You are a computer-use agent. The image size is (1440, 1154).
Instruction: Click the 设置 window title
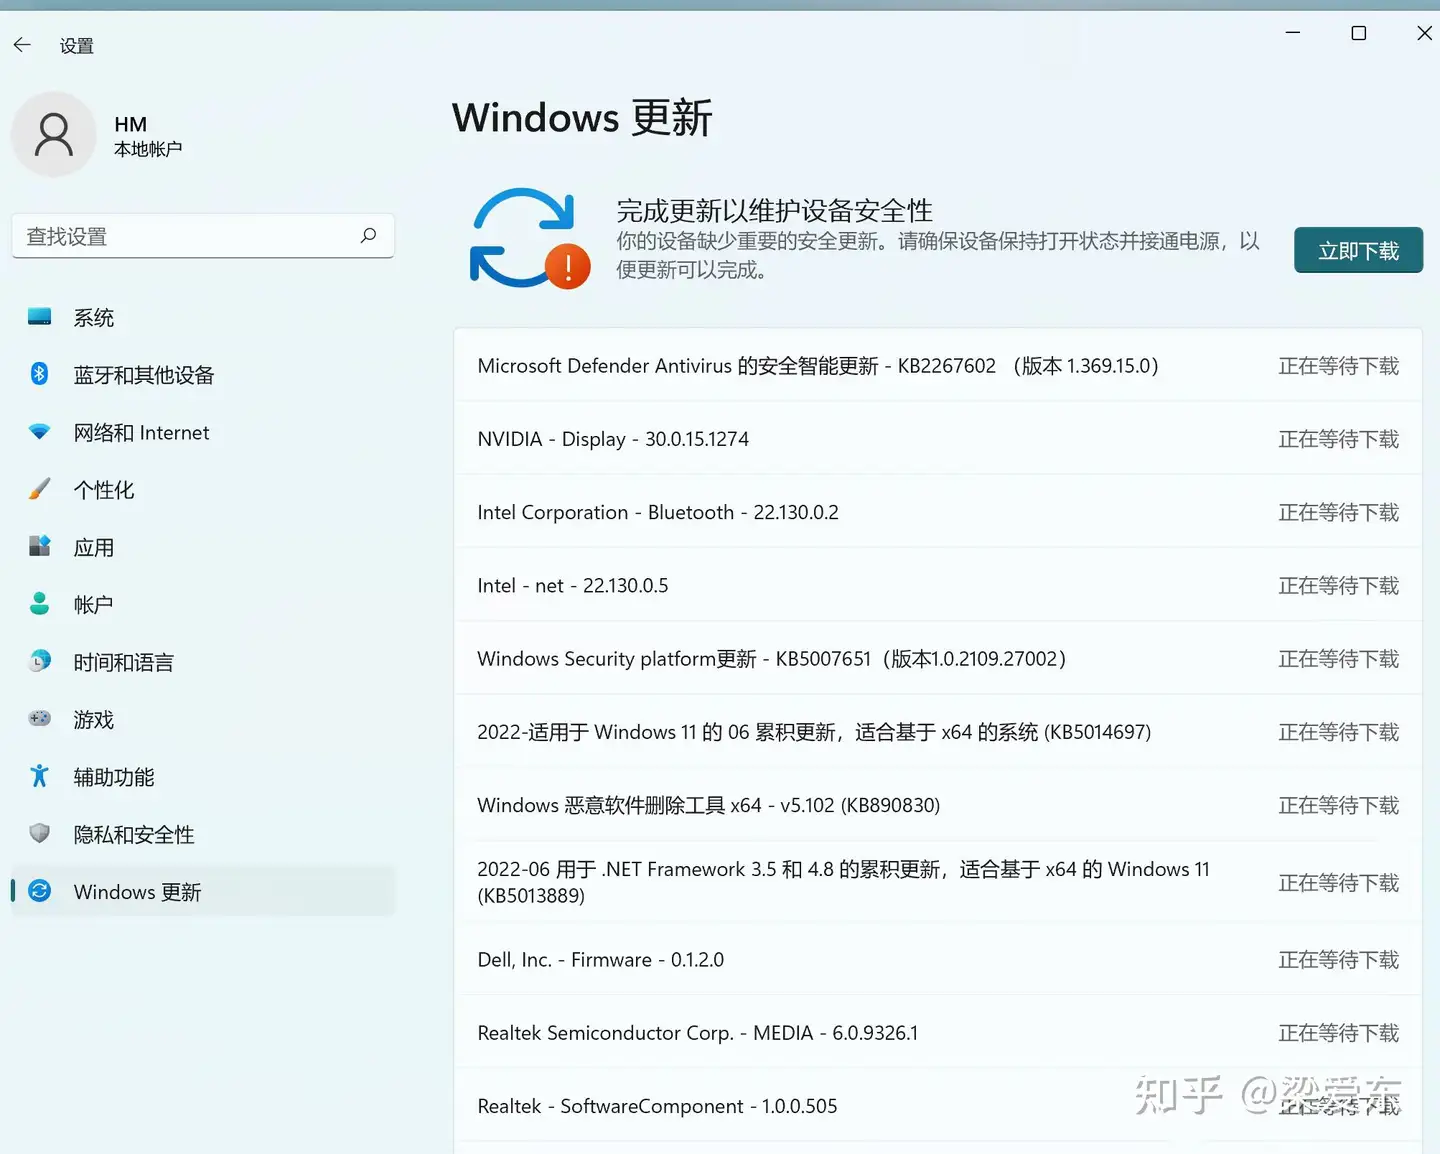[x=77, y=46]
